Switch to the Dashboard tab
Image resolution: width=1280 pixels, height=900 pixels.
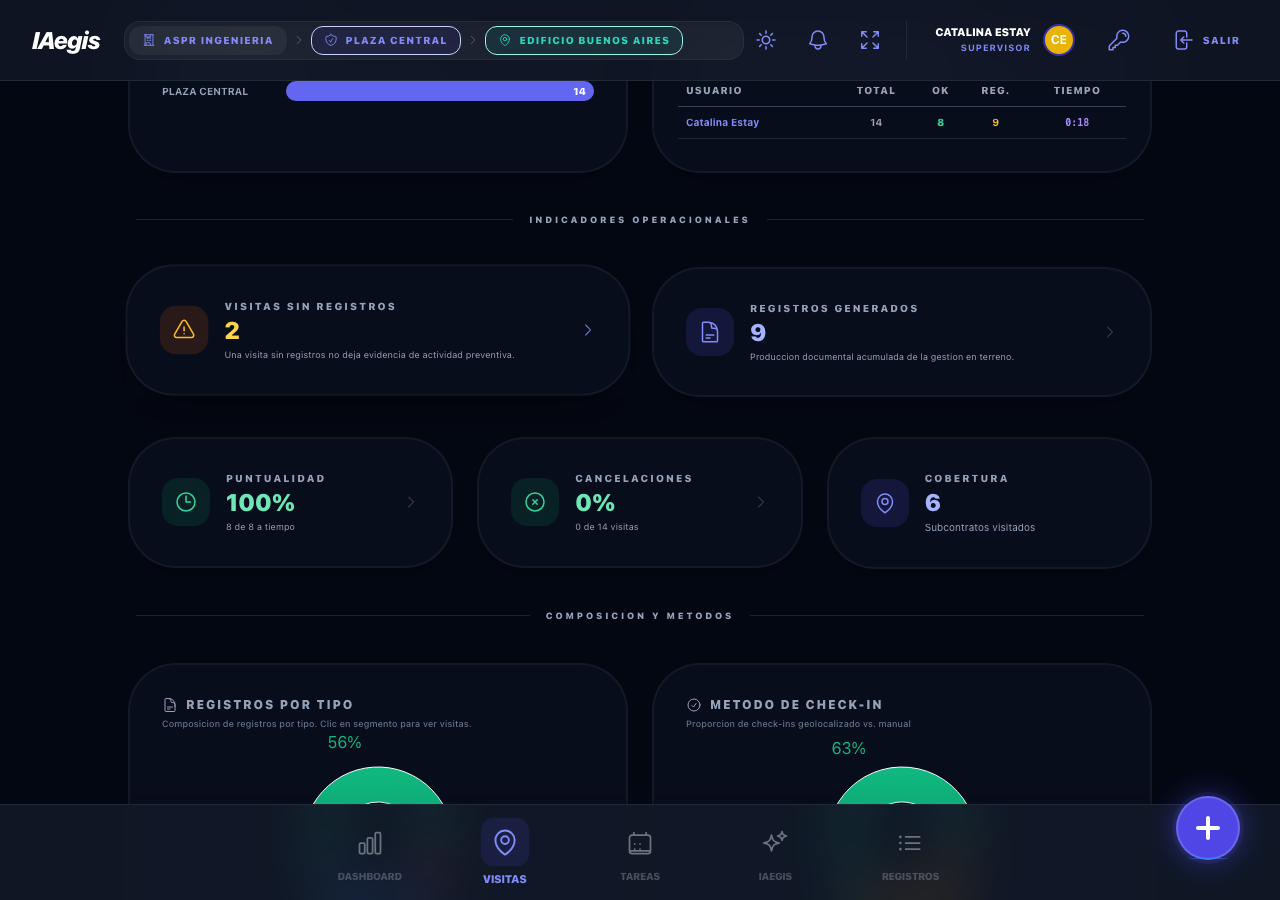pos(369,843)
